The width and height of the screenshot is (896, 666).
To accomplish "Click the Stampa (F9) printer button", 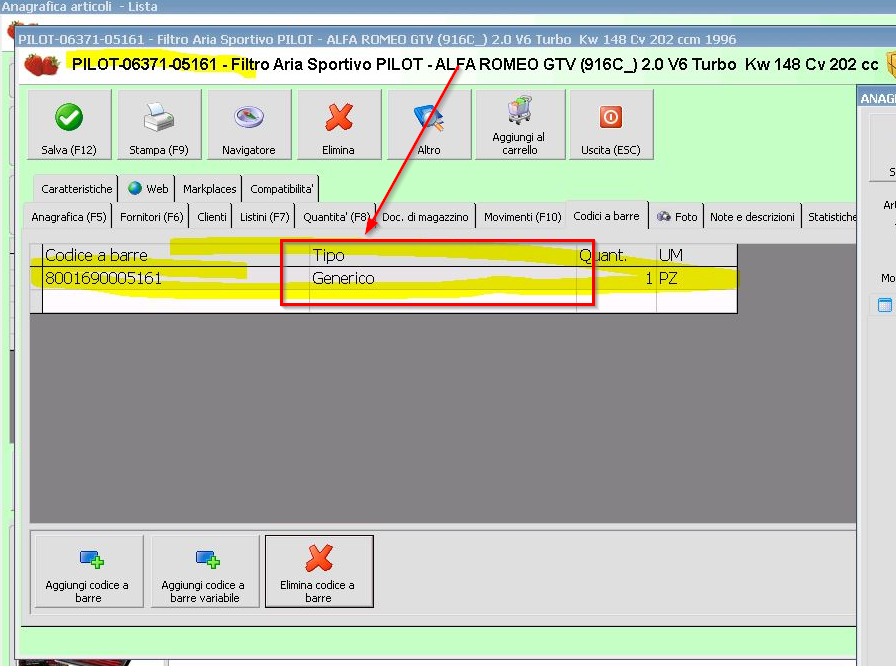I will pyautogui.click(x=159, y=125).
